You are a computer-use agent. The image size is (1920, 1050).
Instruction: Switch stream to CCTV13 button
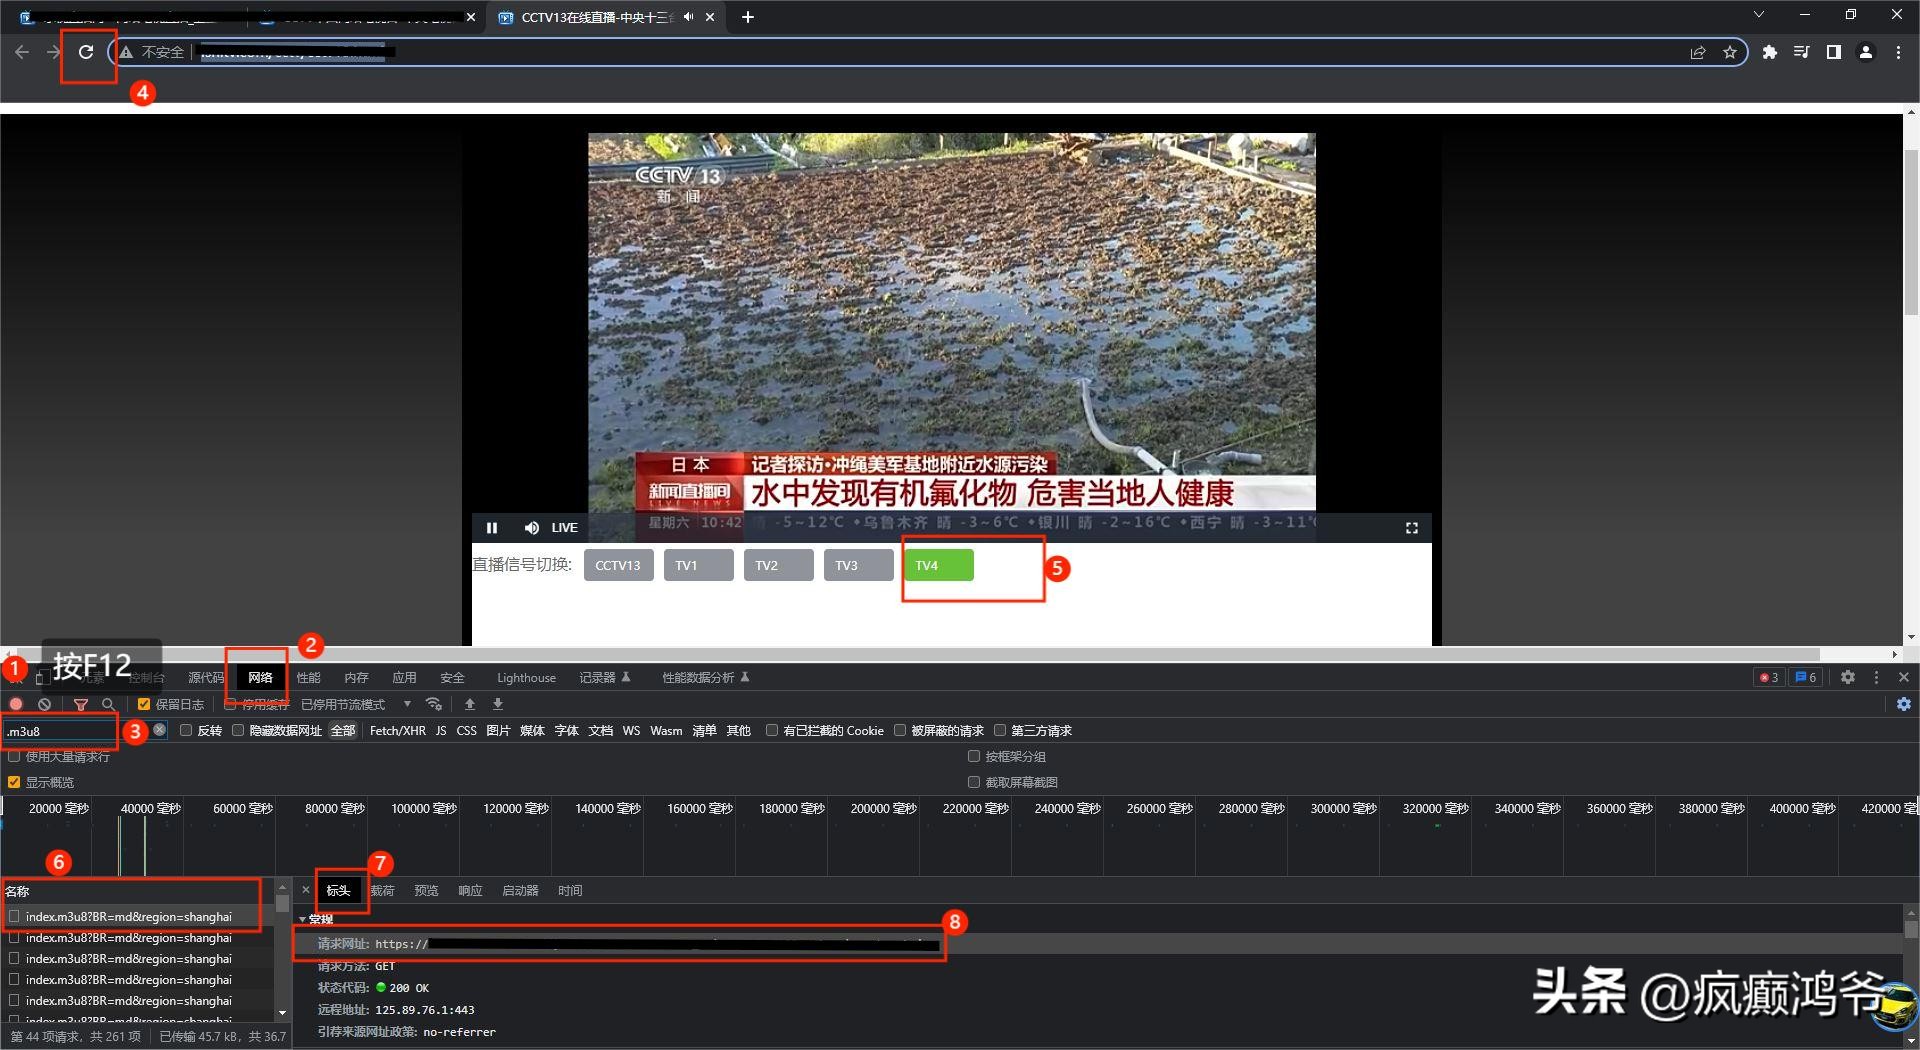[x=618, y=565]
